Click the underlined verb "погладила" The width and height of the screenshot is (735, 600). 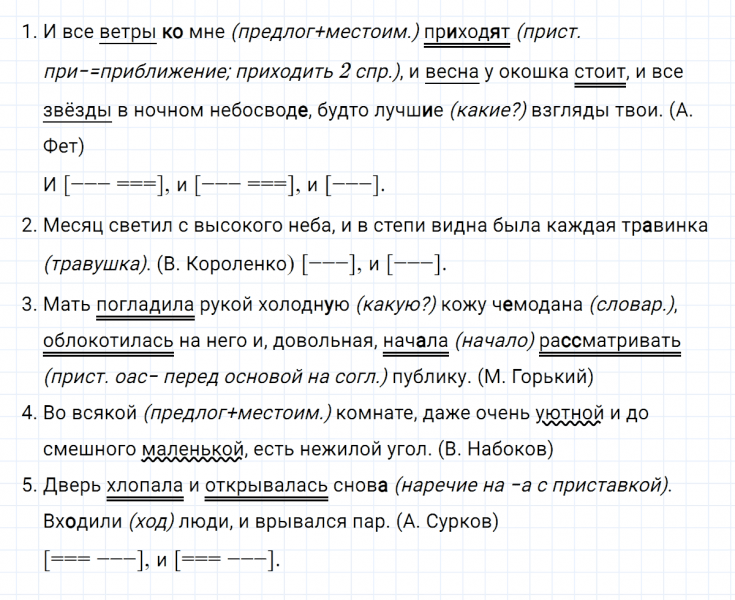pos(139,304)
